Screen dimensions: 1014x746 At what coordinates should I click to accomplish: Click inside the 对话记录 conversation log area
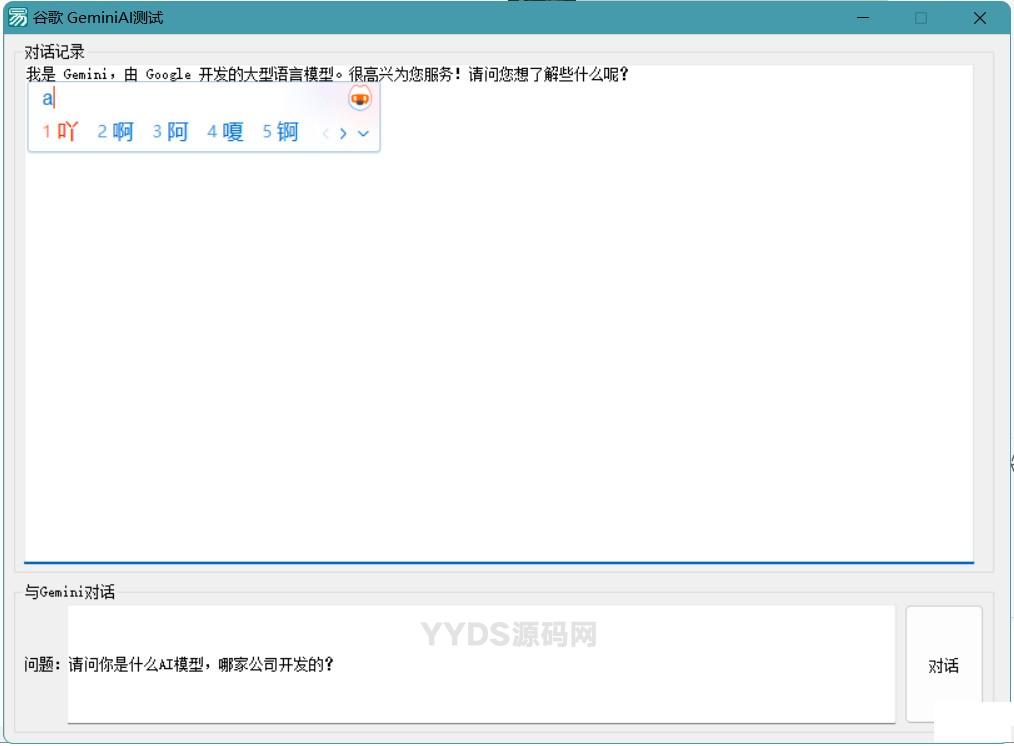coord(498,350)
